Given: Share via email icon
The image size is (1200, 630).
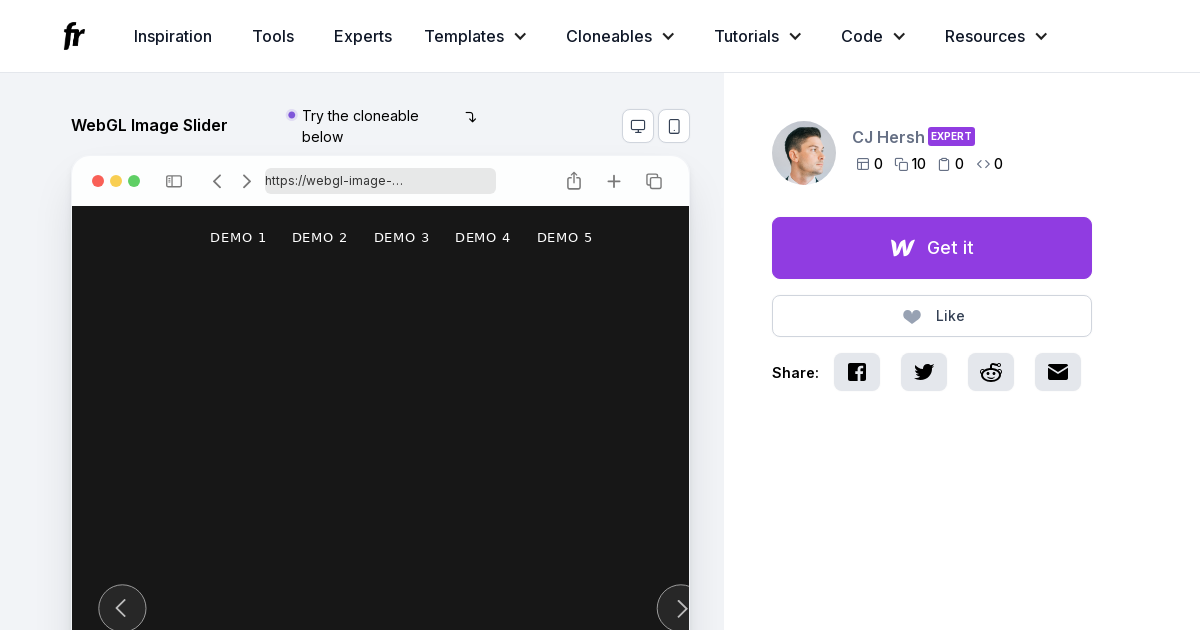Looking at the screenshot, I should pos(1058,372).
